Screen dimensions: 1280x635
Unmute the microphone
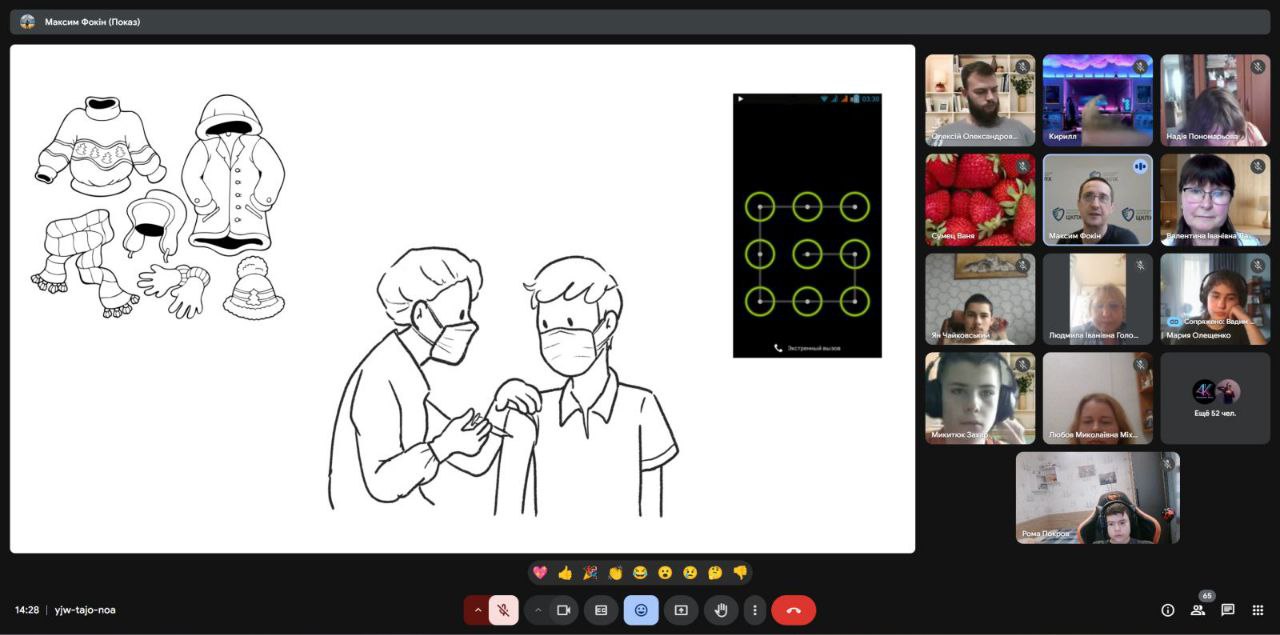click(504, 610)
